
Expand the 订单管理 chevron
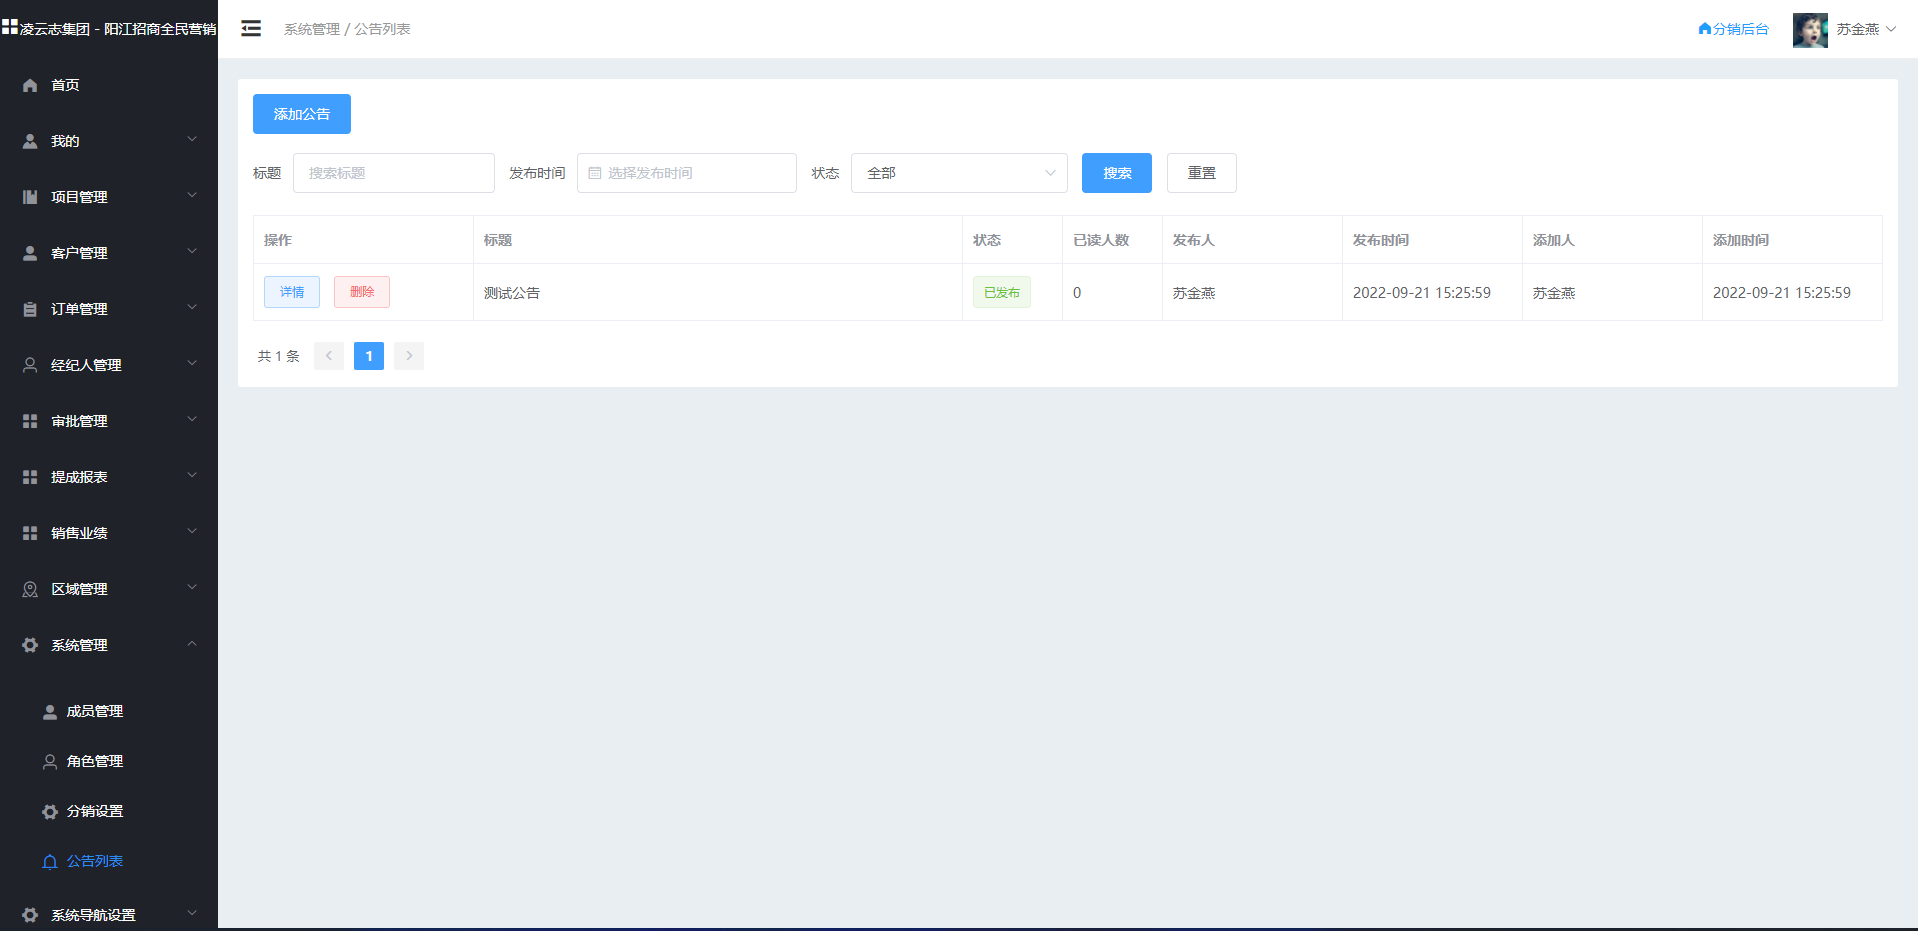tap(192, 308)
